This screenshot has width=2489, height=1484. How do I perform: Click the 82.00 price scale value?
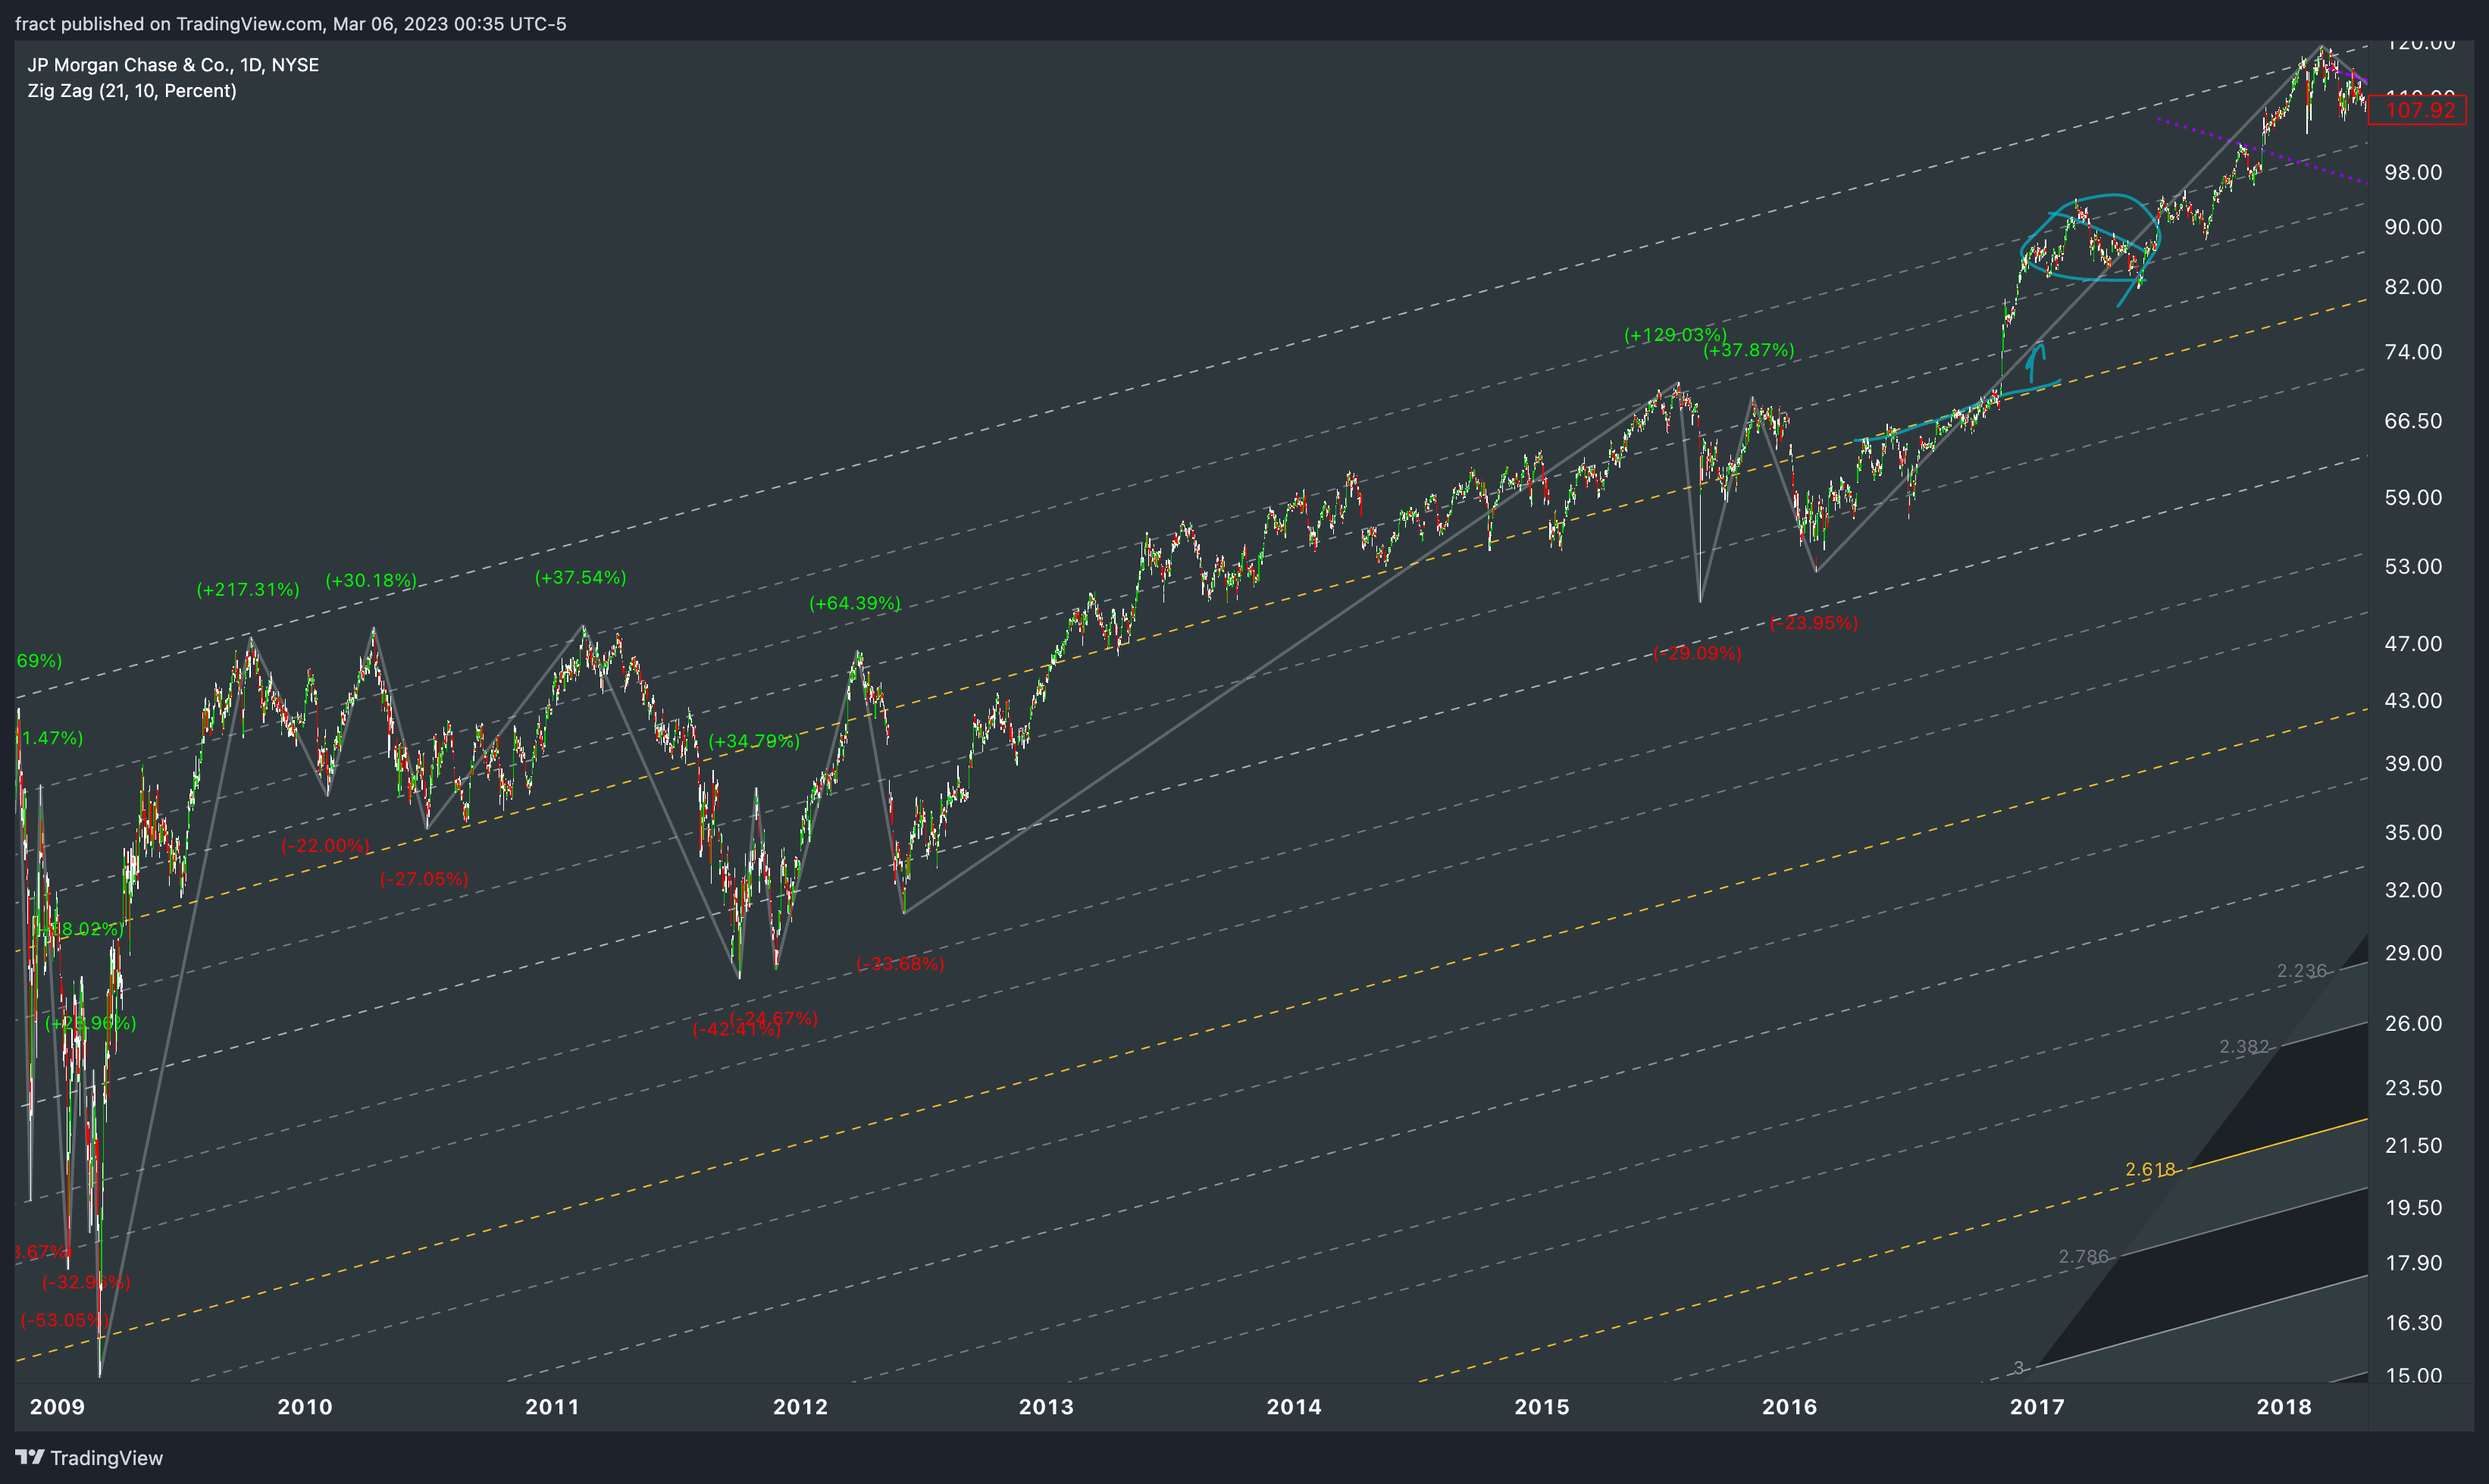2413,288
